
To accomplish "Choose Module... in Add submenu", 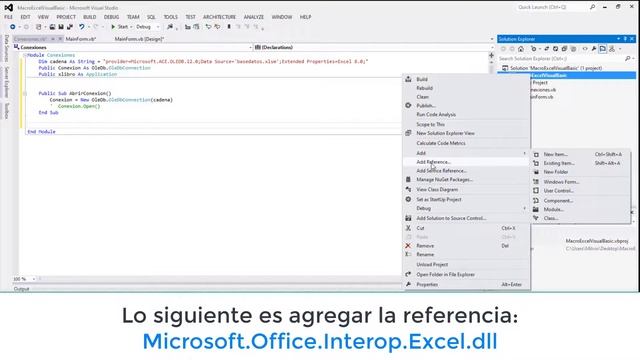I will pos(580,209).
